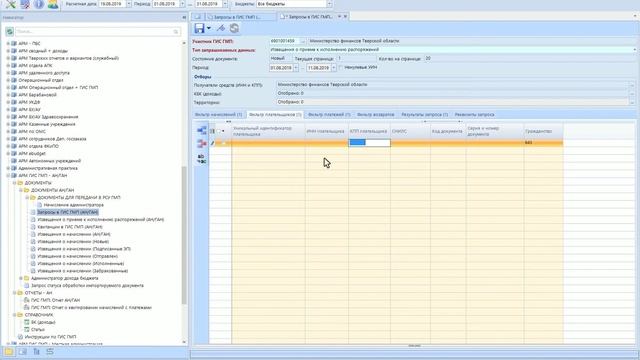Switch to the Реквизиты запроса tab
640x360 pixels.
(474, 115)
